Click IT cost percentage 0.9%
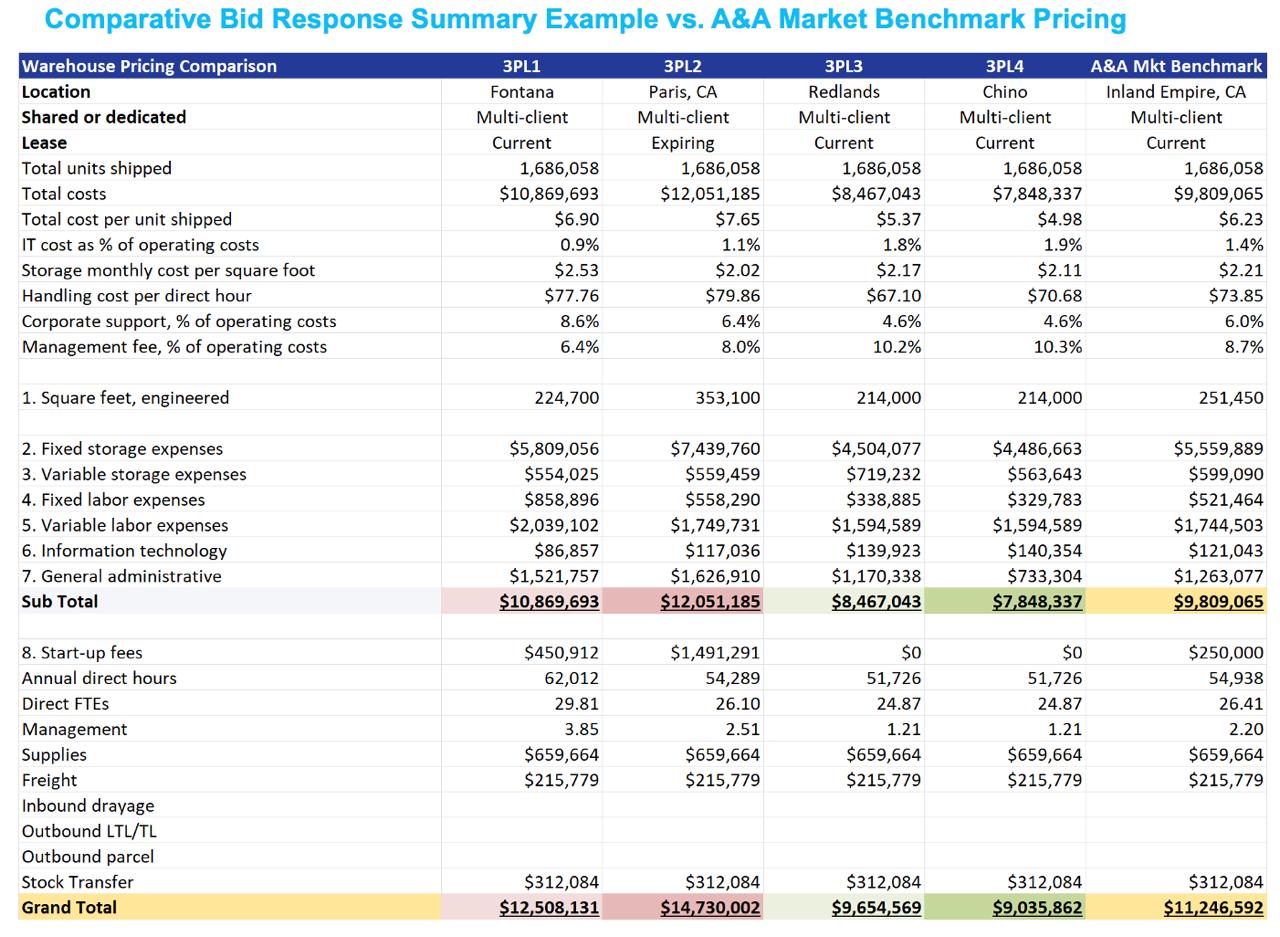 pos(579,245)
